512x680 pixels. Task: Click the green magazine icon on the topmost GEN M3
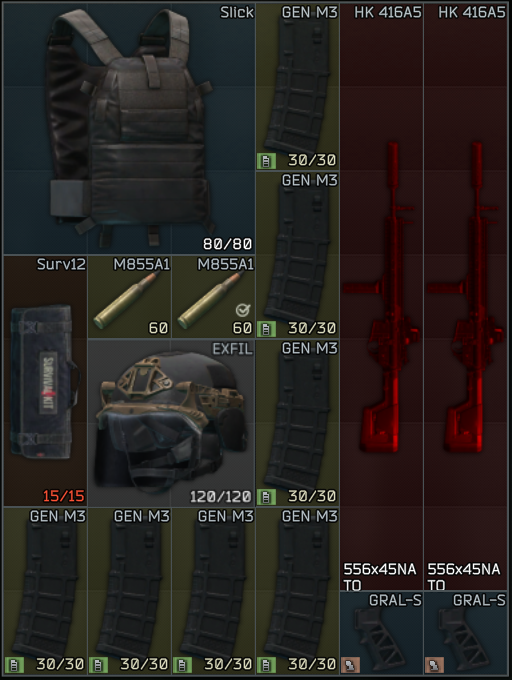[x=266, y=161]
